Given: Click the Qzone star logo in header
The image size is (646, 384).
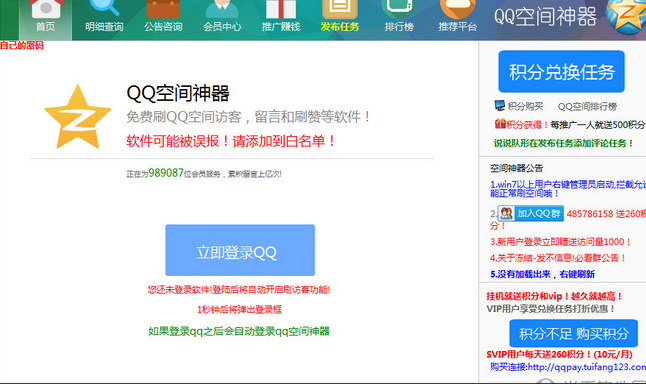Looking at the screenshot, I should point(626,16).
